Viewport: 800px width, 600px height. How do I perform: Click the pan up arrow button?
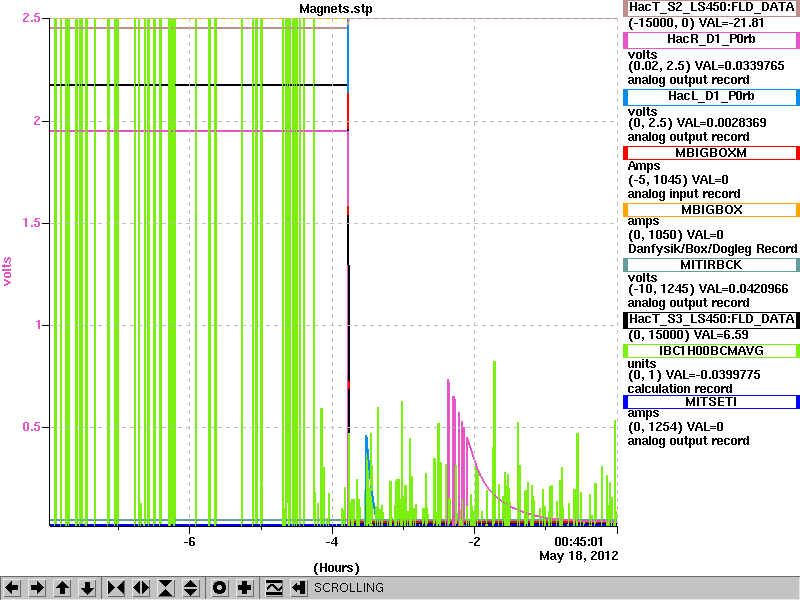click(x=63, y=588)
